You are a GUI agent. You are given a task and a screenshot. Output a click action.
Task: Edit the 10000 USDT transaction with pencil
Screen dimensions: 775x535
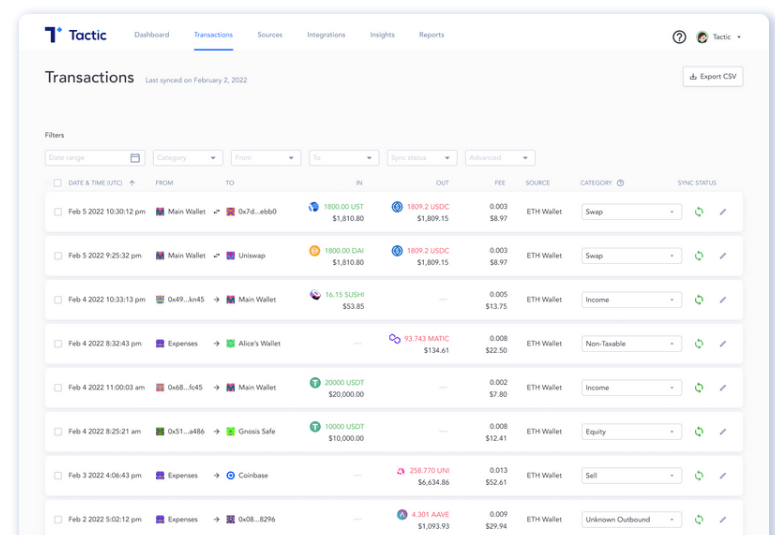pyautogui.click(x=723, y=432)
